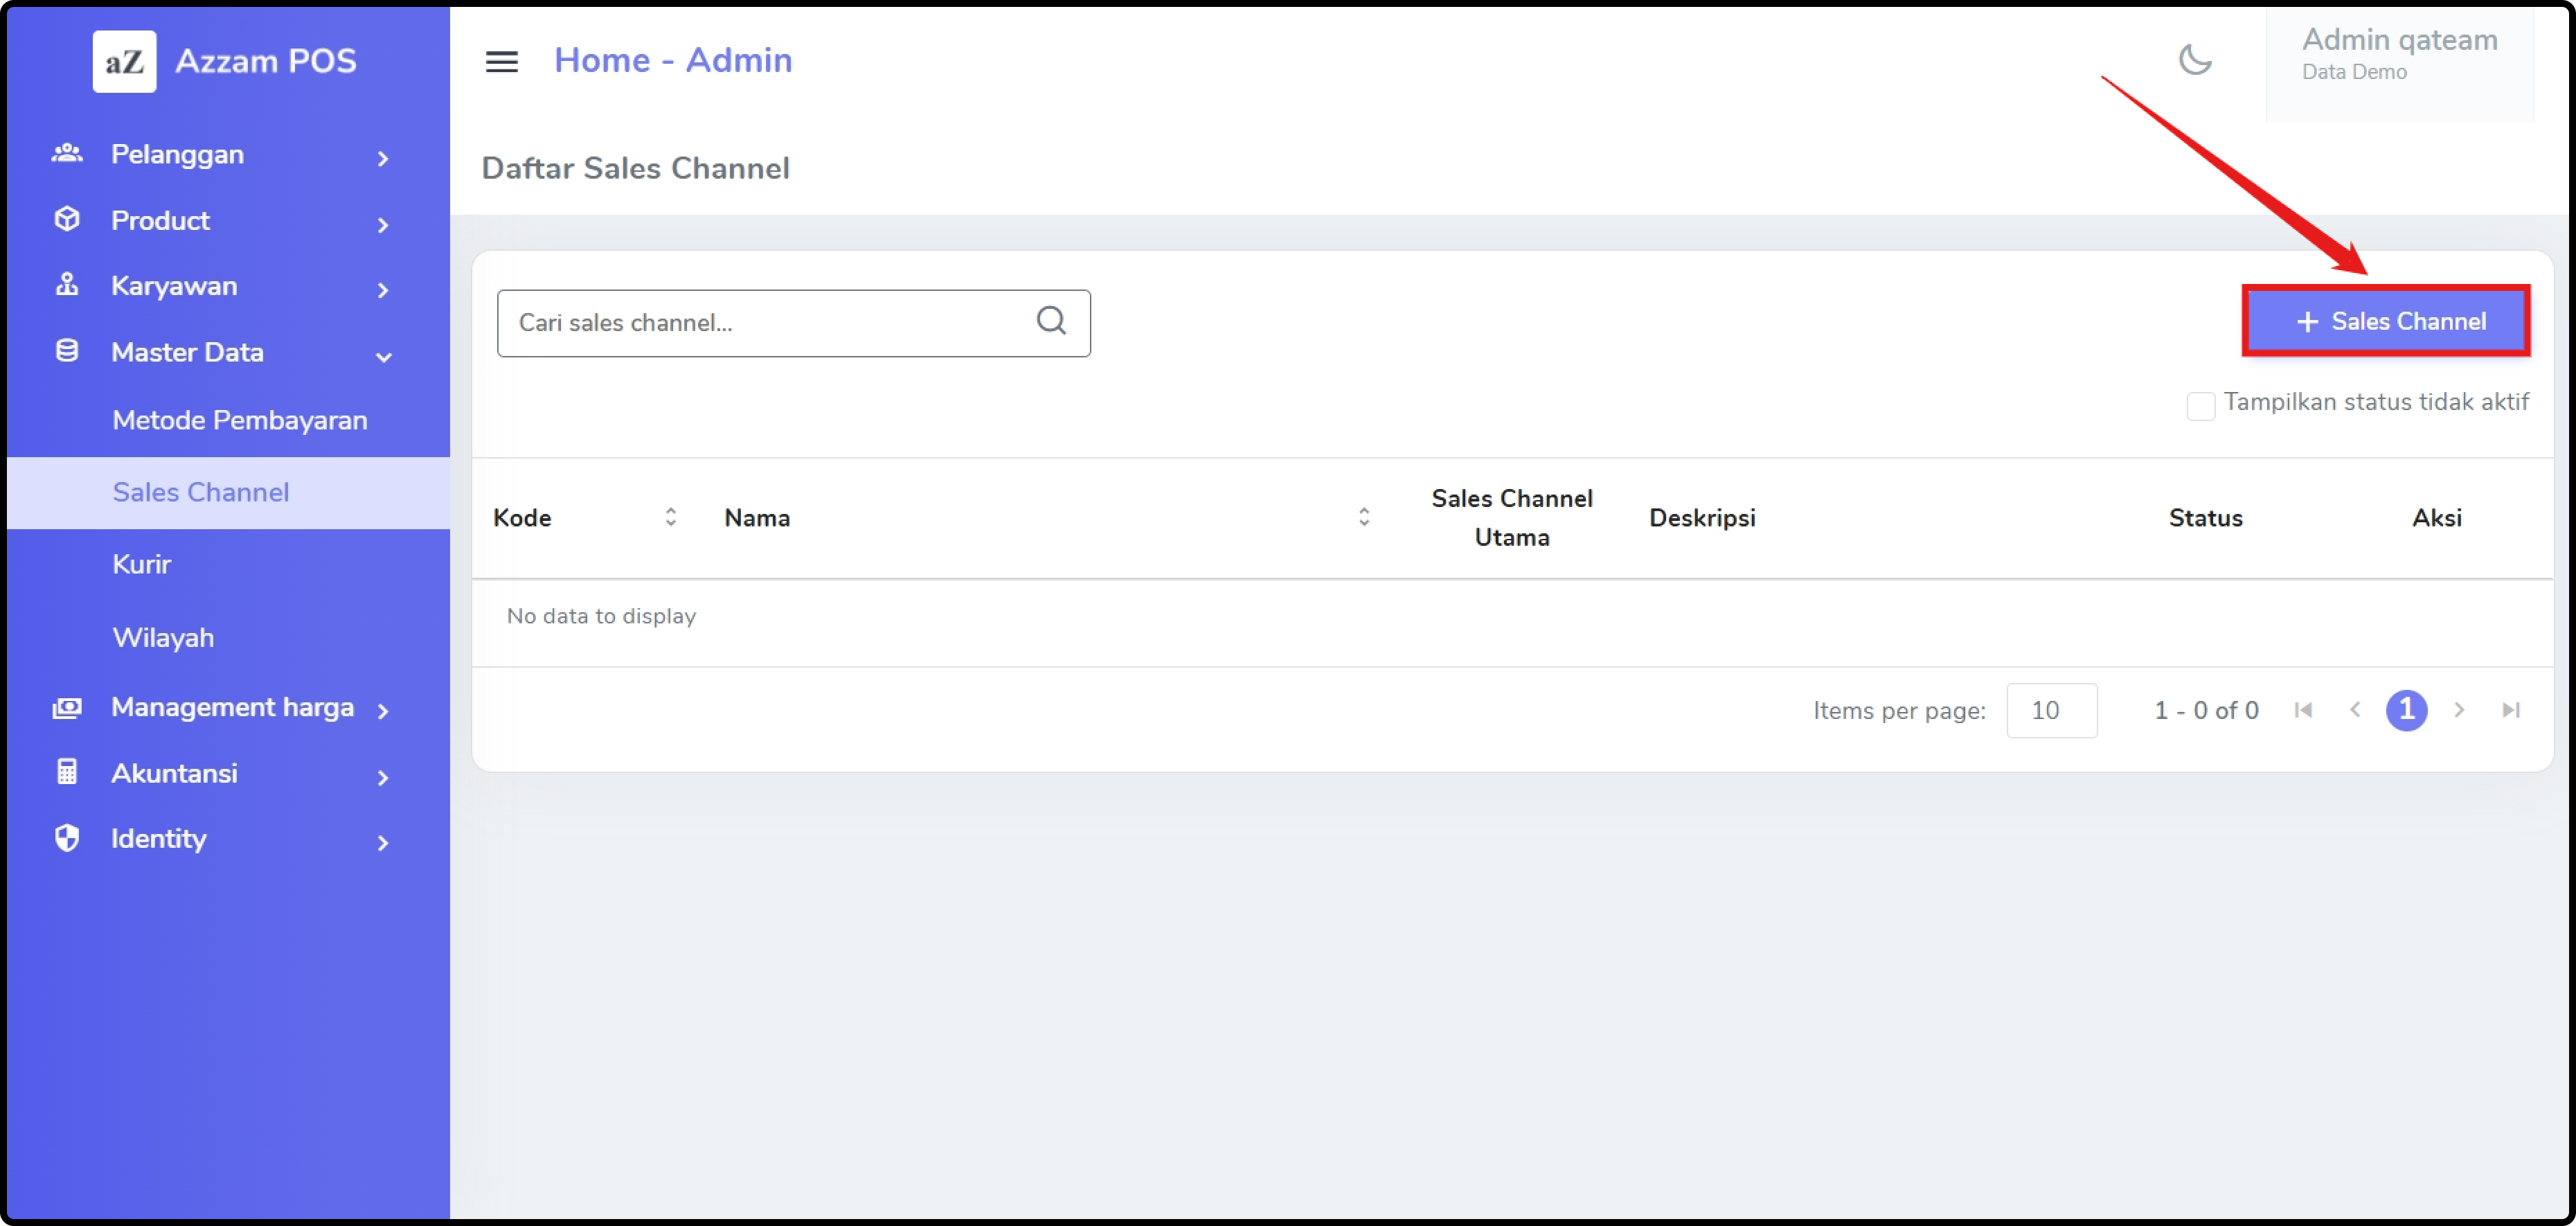2576x1226 pixels.
Task: Click the search magnifier icon
Action: pos(1050,321)
